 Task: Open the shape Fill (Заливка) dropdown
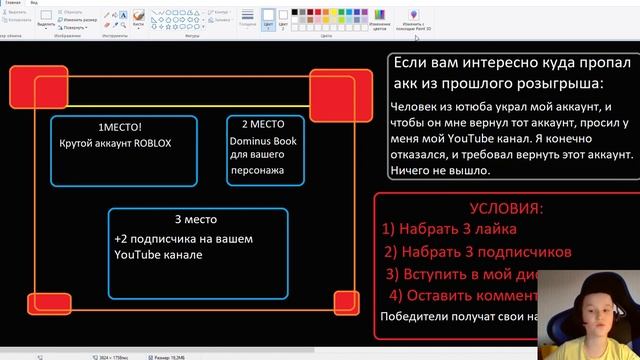(220, 20)
